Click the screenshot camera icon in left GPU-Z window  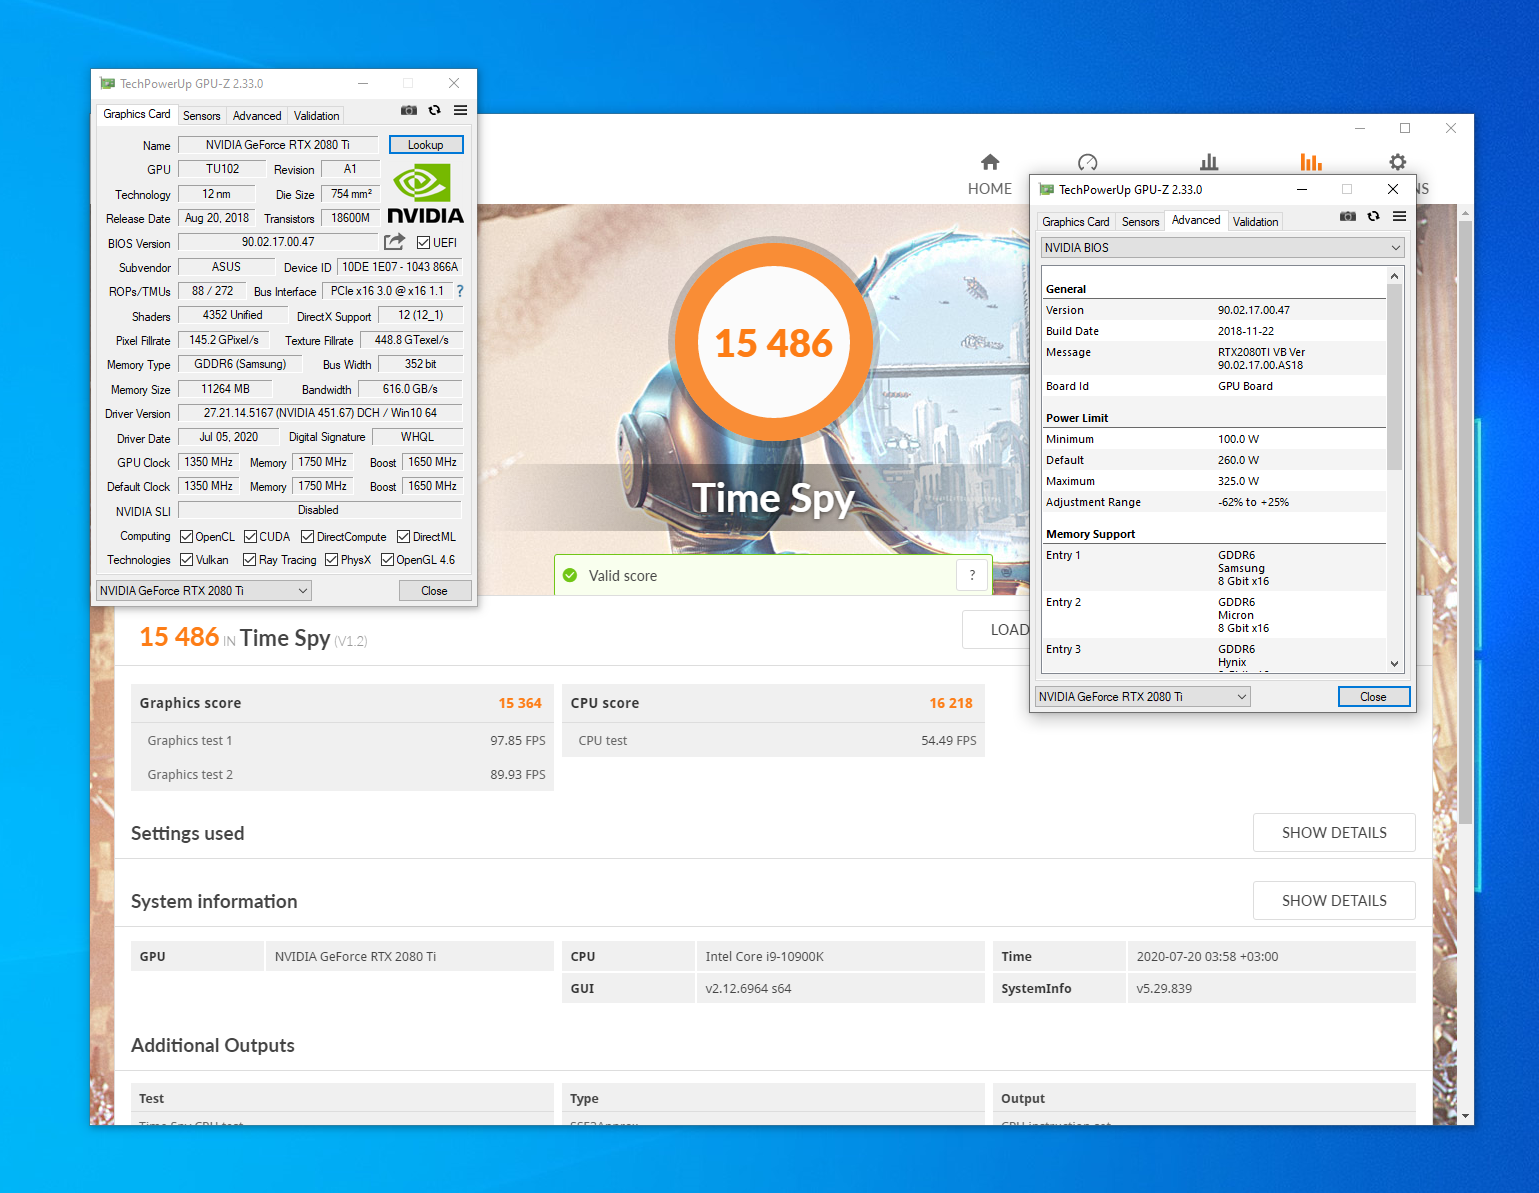click(409, 110)
